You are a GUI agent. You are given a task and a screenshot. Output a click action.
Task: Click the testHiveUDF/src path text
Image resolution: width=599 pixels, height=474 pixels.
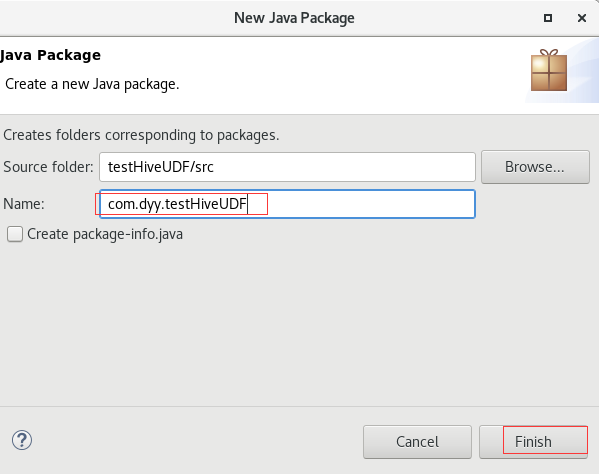[160, 167]
